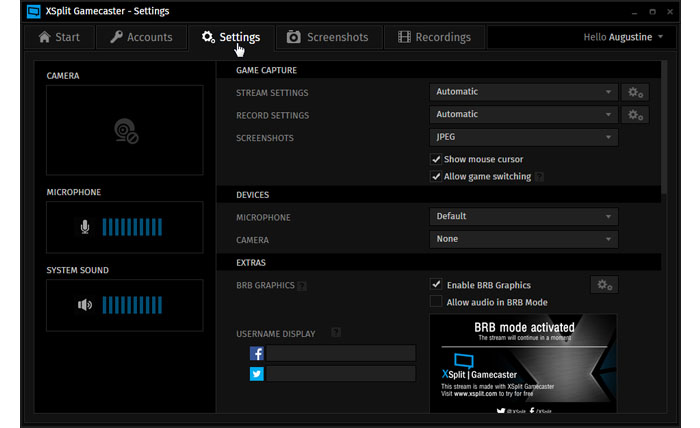
Task: Open stream settings gear button
Action: coord(635,92)
